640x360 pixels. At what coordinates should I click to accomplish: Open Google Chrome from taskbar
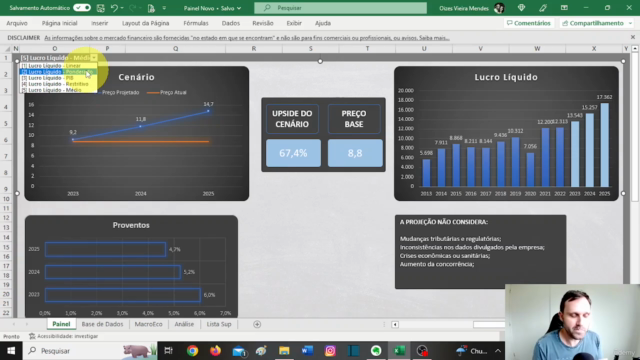tap(192, 351)
